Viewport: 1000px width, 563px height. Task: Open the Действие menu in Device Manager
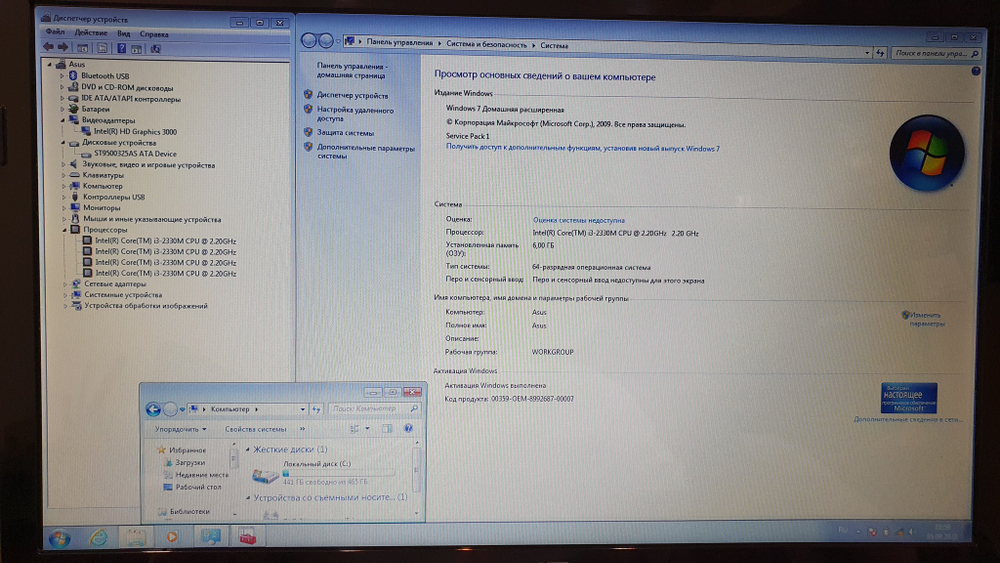[91, 33]
